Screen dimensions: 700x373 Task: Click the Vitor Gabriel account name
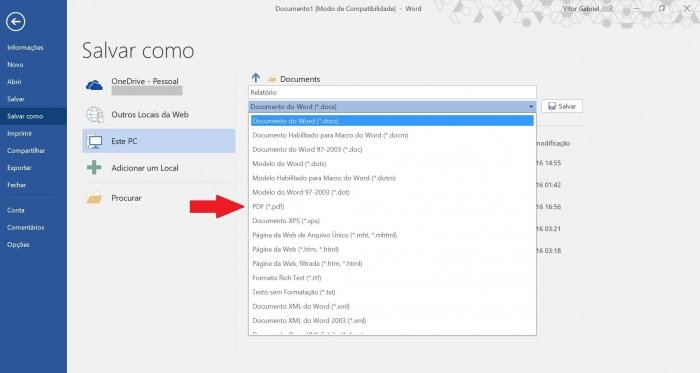pyautogui.click(x=580, y=8)
